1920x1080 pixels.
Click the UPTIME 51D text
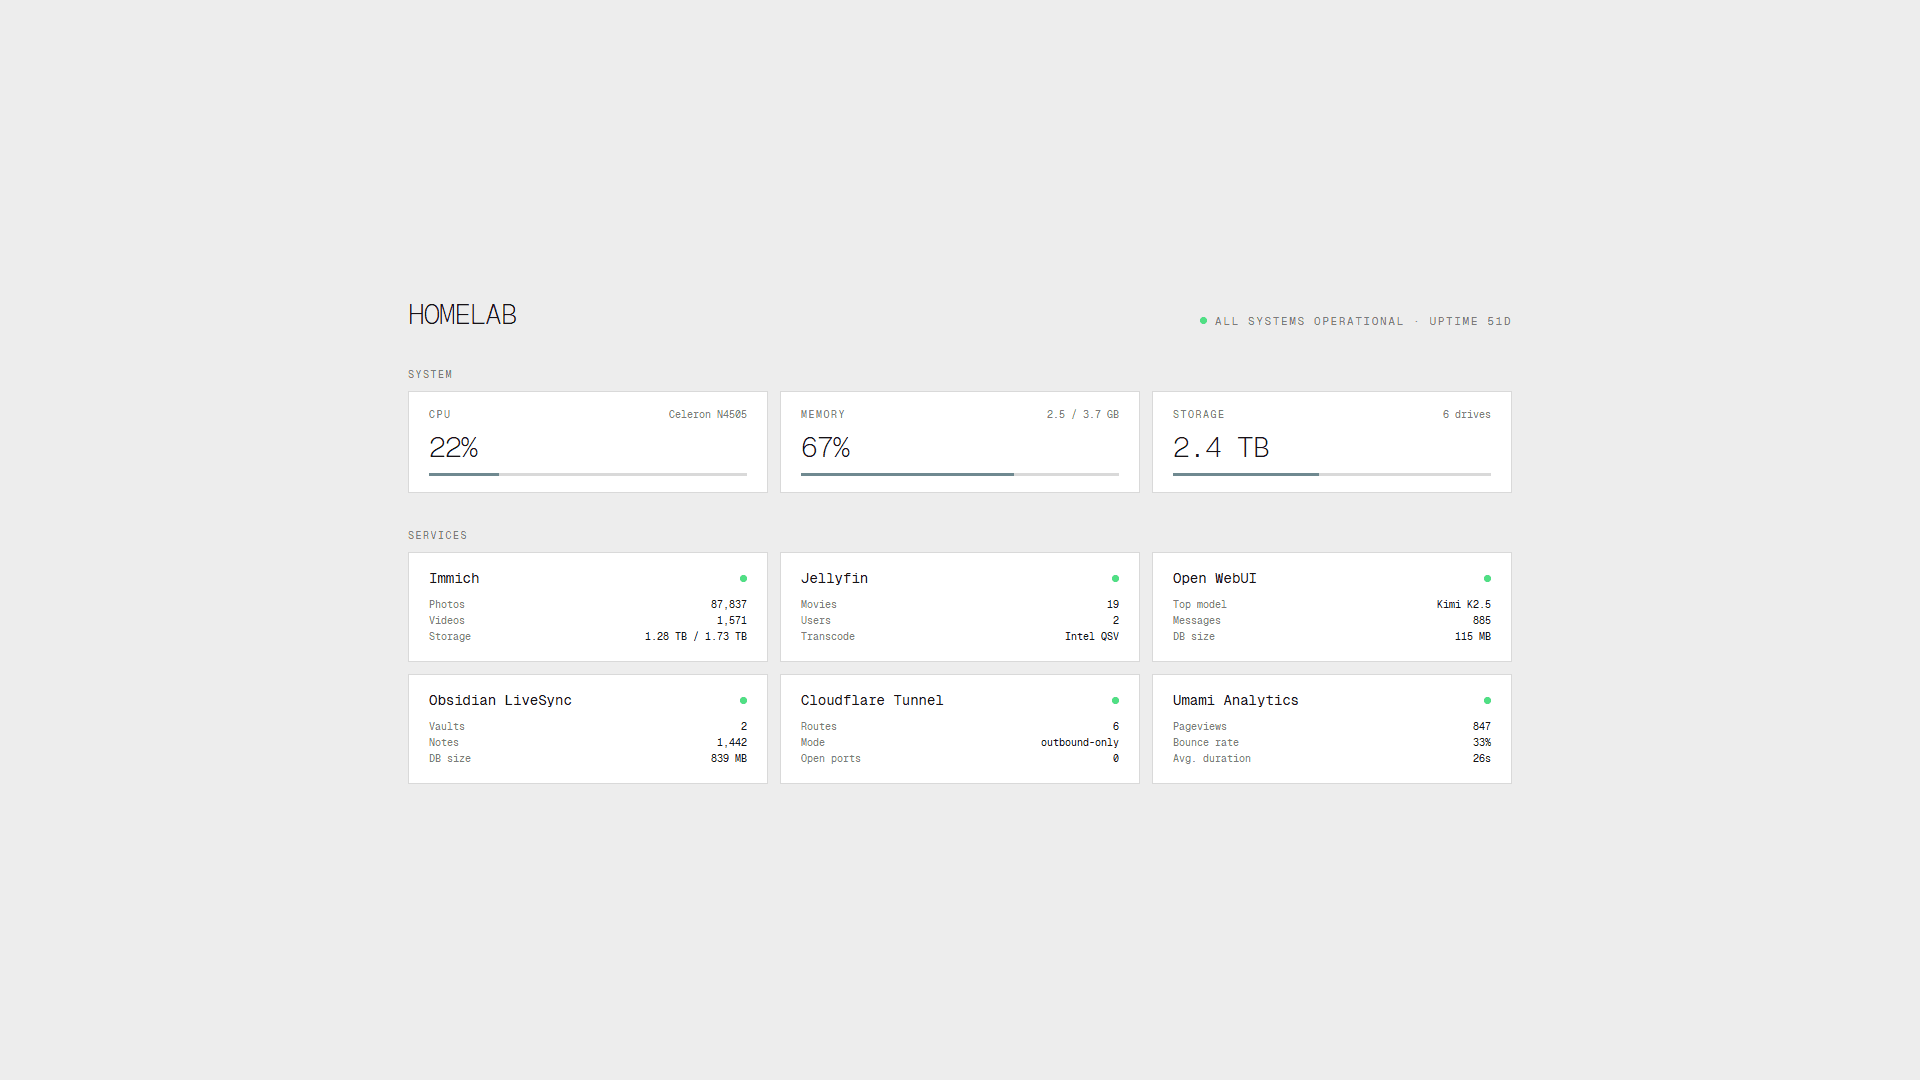tap(1469, 321)
